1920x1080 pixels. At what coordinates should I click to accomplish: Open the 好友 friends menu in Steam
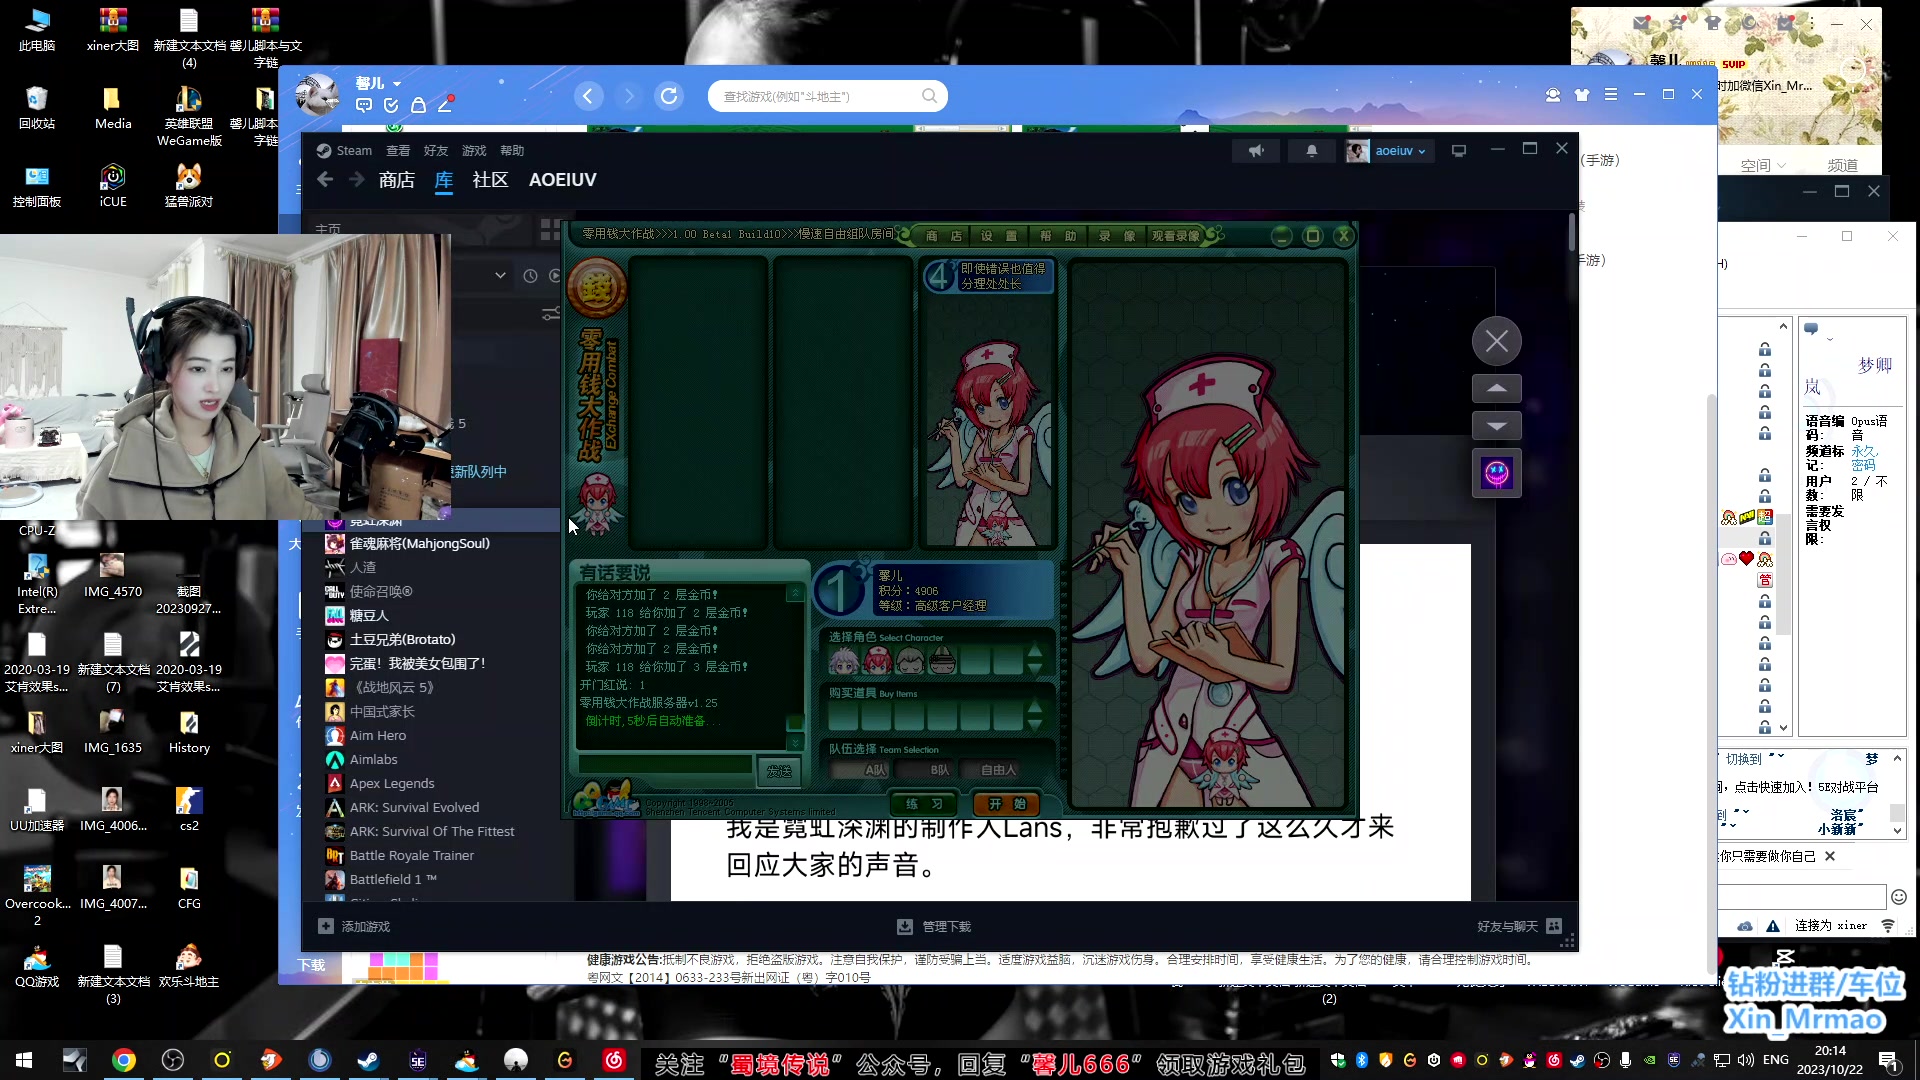coord(436,151)
